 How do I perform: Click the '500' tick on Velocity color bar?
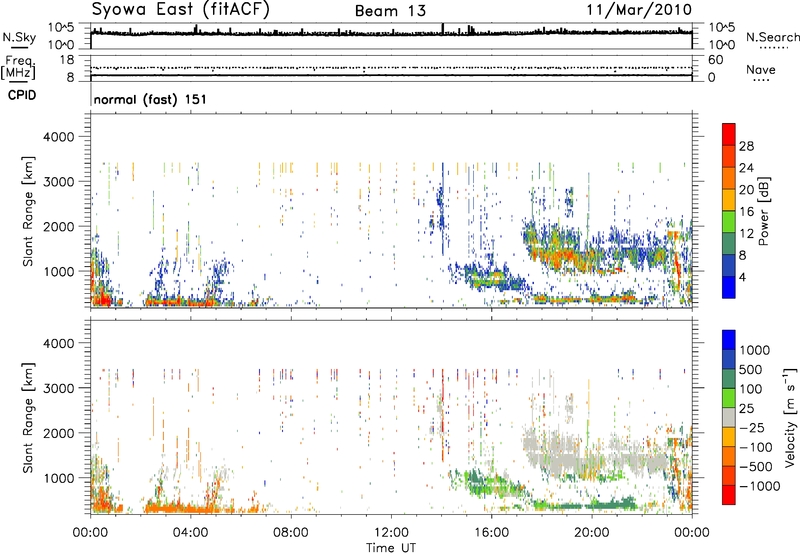pyautogui.click(x=751, y=369)
